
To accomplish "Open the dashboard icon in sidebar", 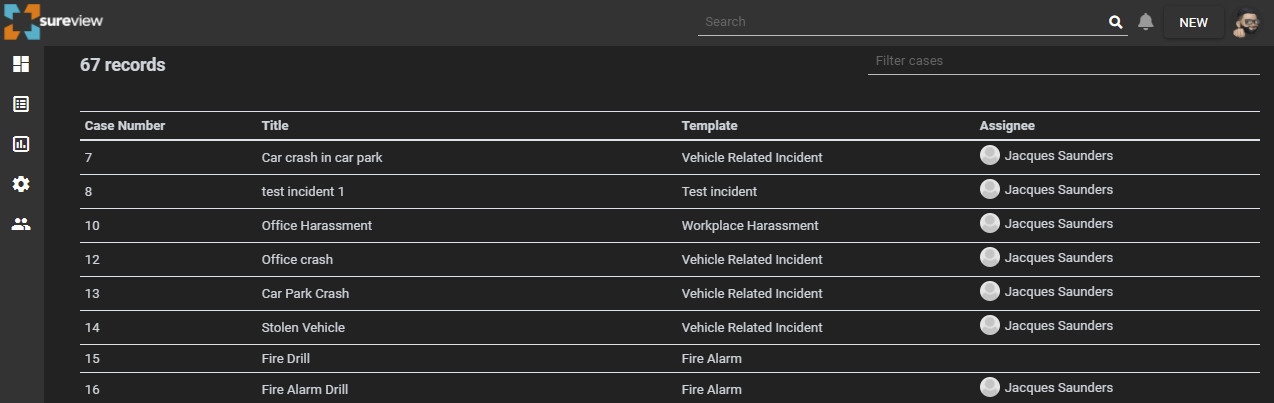I will [21, 64].
